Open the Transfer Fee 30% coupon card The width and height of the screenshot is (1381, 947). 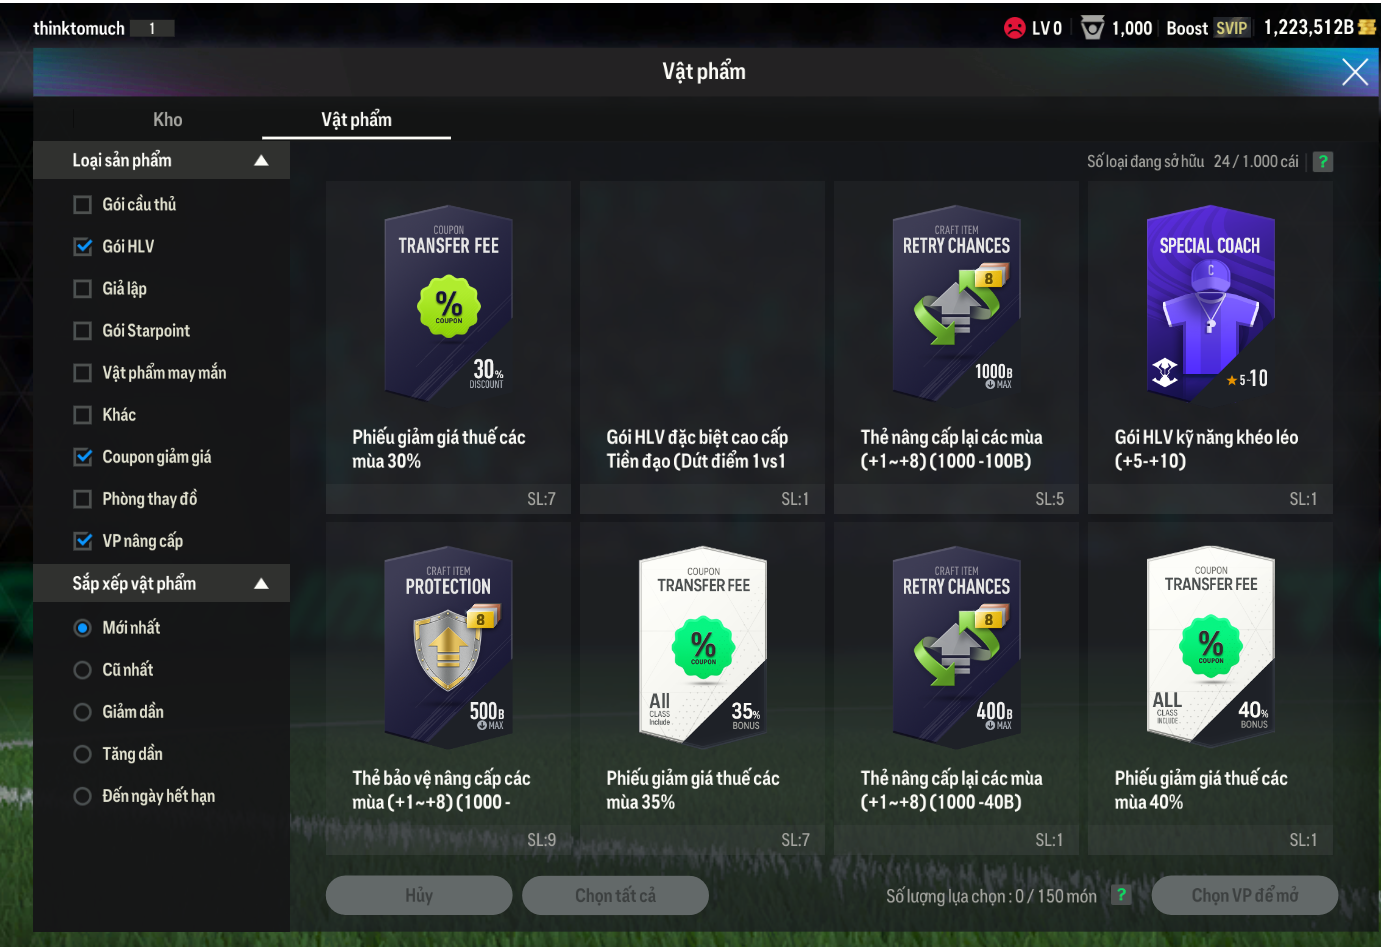click(448, 347)
